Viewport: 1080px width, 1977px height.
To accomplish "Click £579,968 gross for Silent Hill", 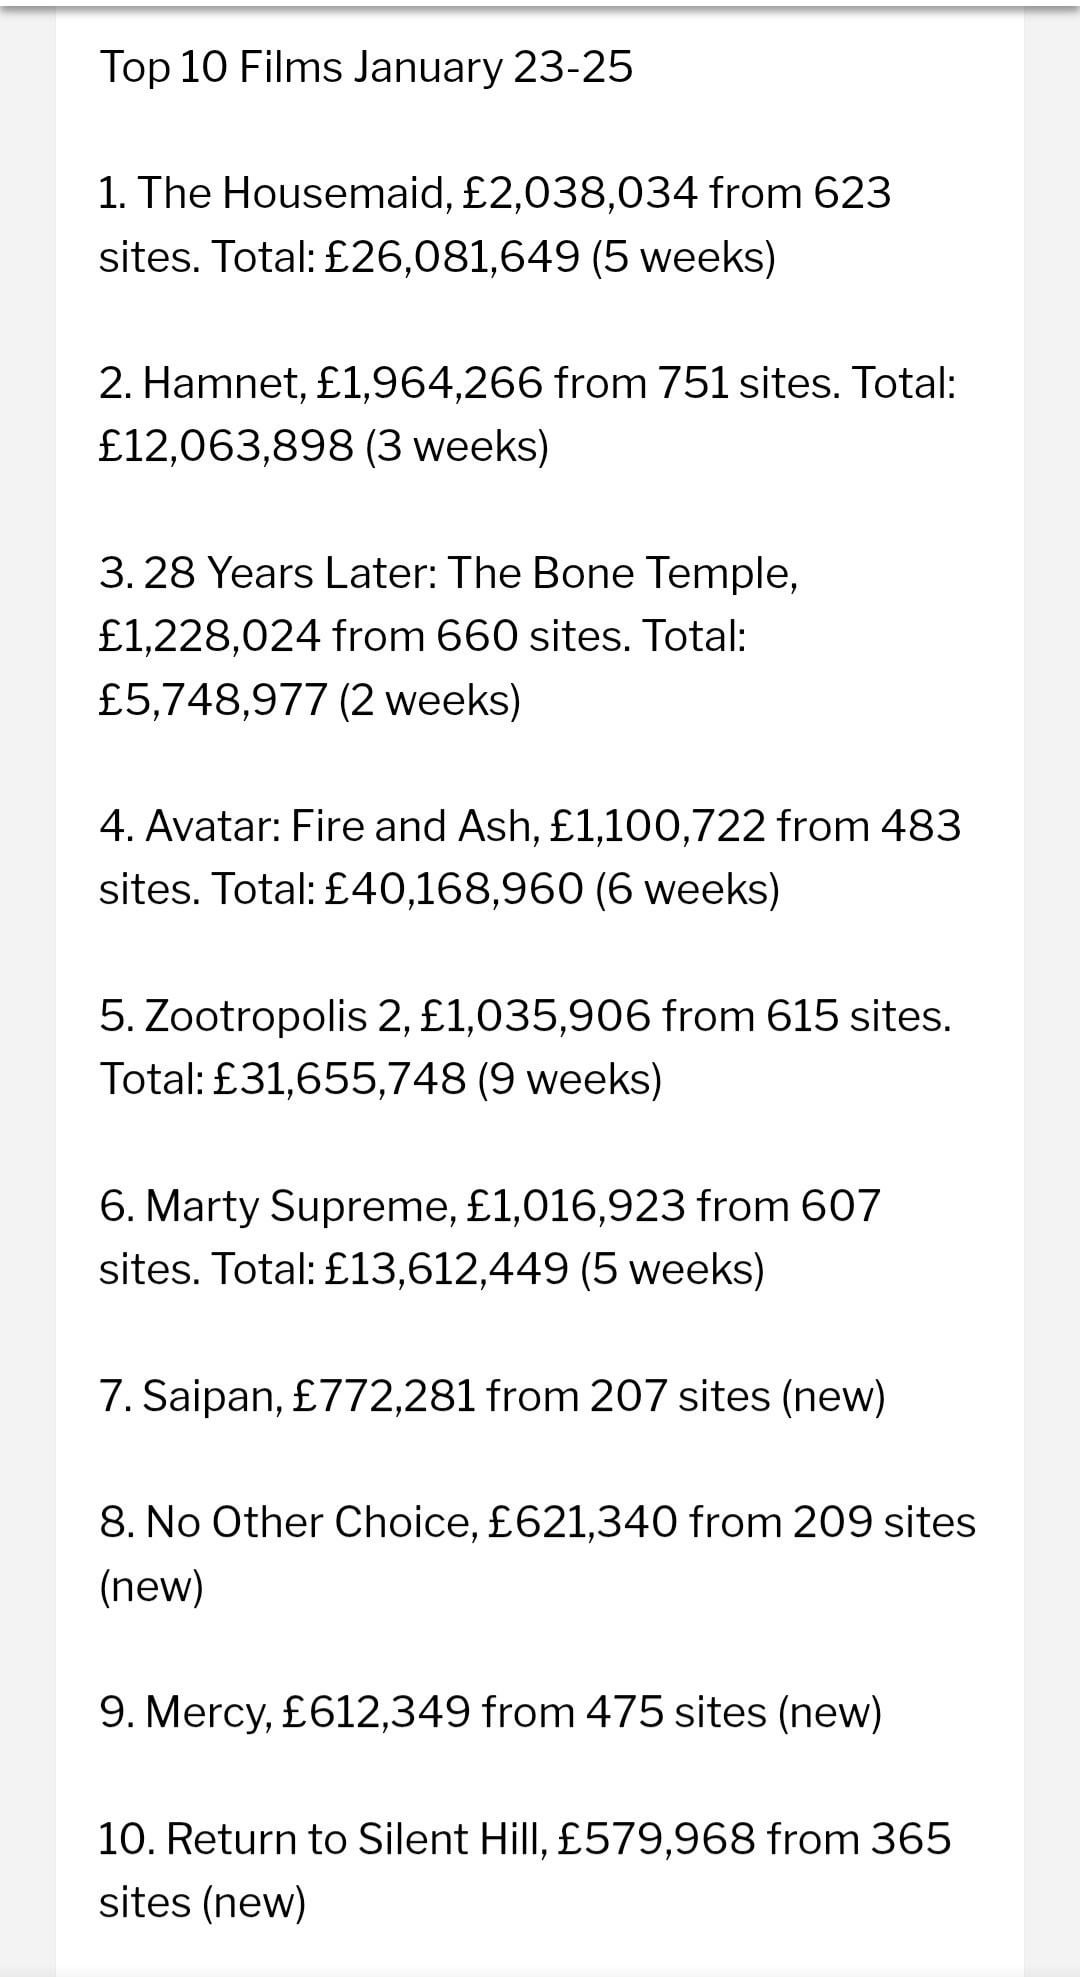I will (x=656, y=1839).
